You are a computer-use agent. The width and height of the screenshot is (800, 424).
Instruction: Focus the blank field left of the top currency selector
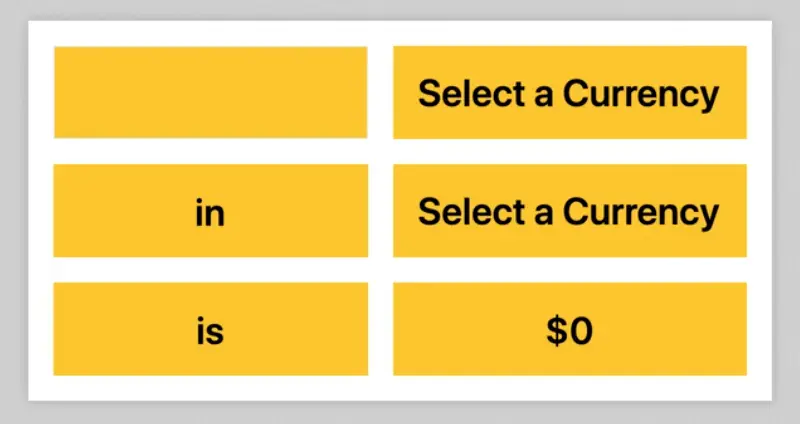(x=210, y=92)
